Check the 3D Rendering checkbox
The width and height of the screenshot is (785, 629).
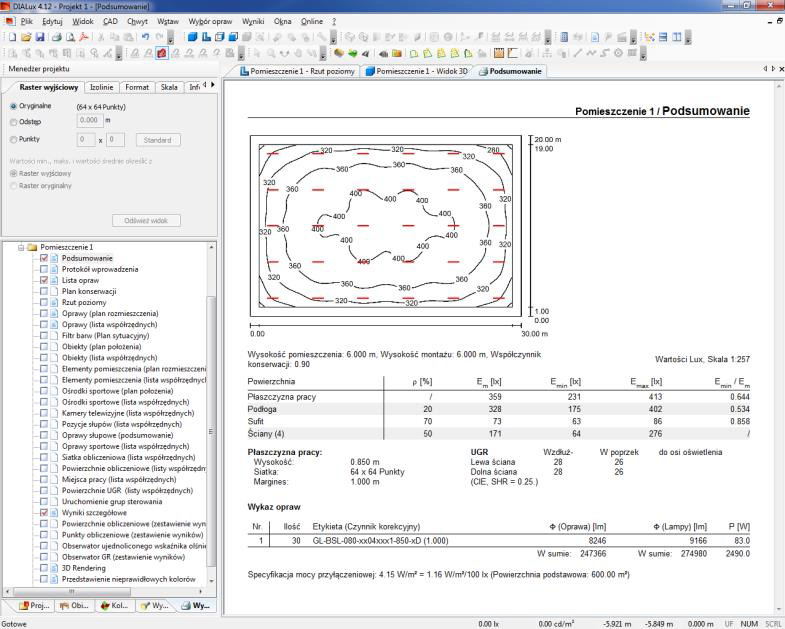click(x=44, y=568)
